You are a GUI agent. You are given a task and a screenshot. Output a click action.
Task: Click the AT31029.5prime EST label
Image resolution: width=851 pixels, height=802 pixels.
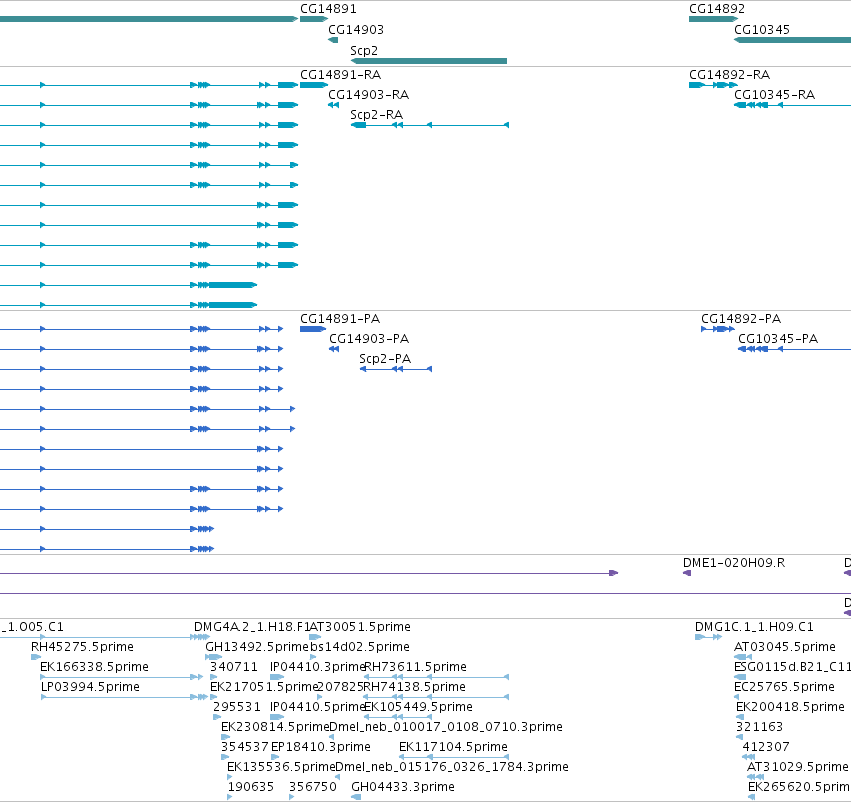798,767
